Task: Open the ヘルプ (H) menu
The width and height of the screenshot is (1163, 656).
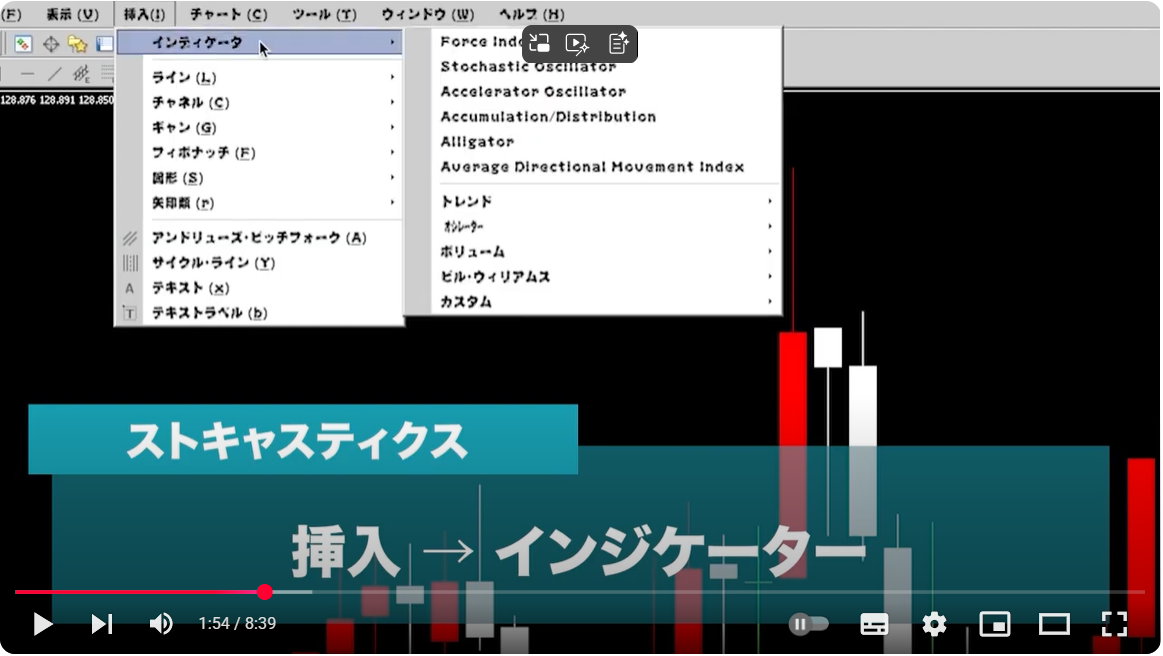Action: (x=531, y=14)
